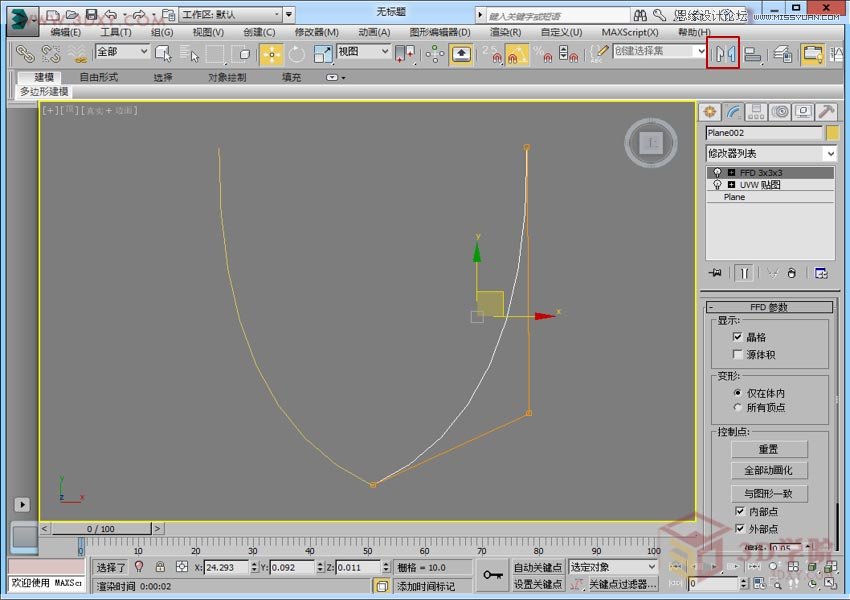Choose the Rectangular Selection Region tool
Screen dimensions: 850x600
[x=215, y=54]
